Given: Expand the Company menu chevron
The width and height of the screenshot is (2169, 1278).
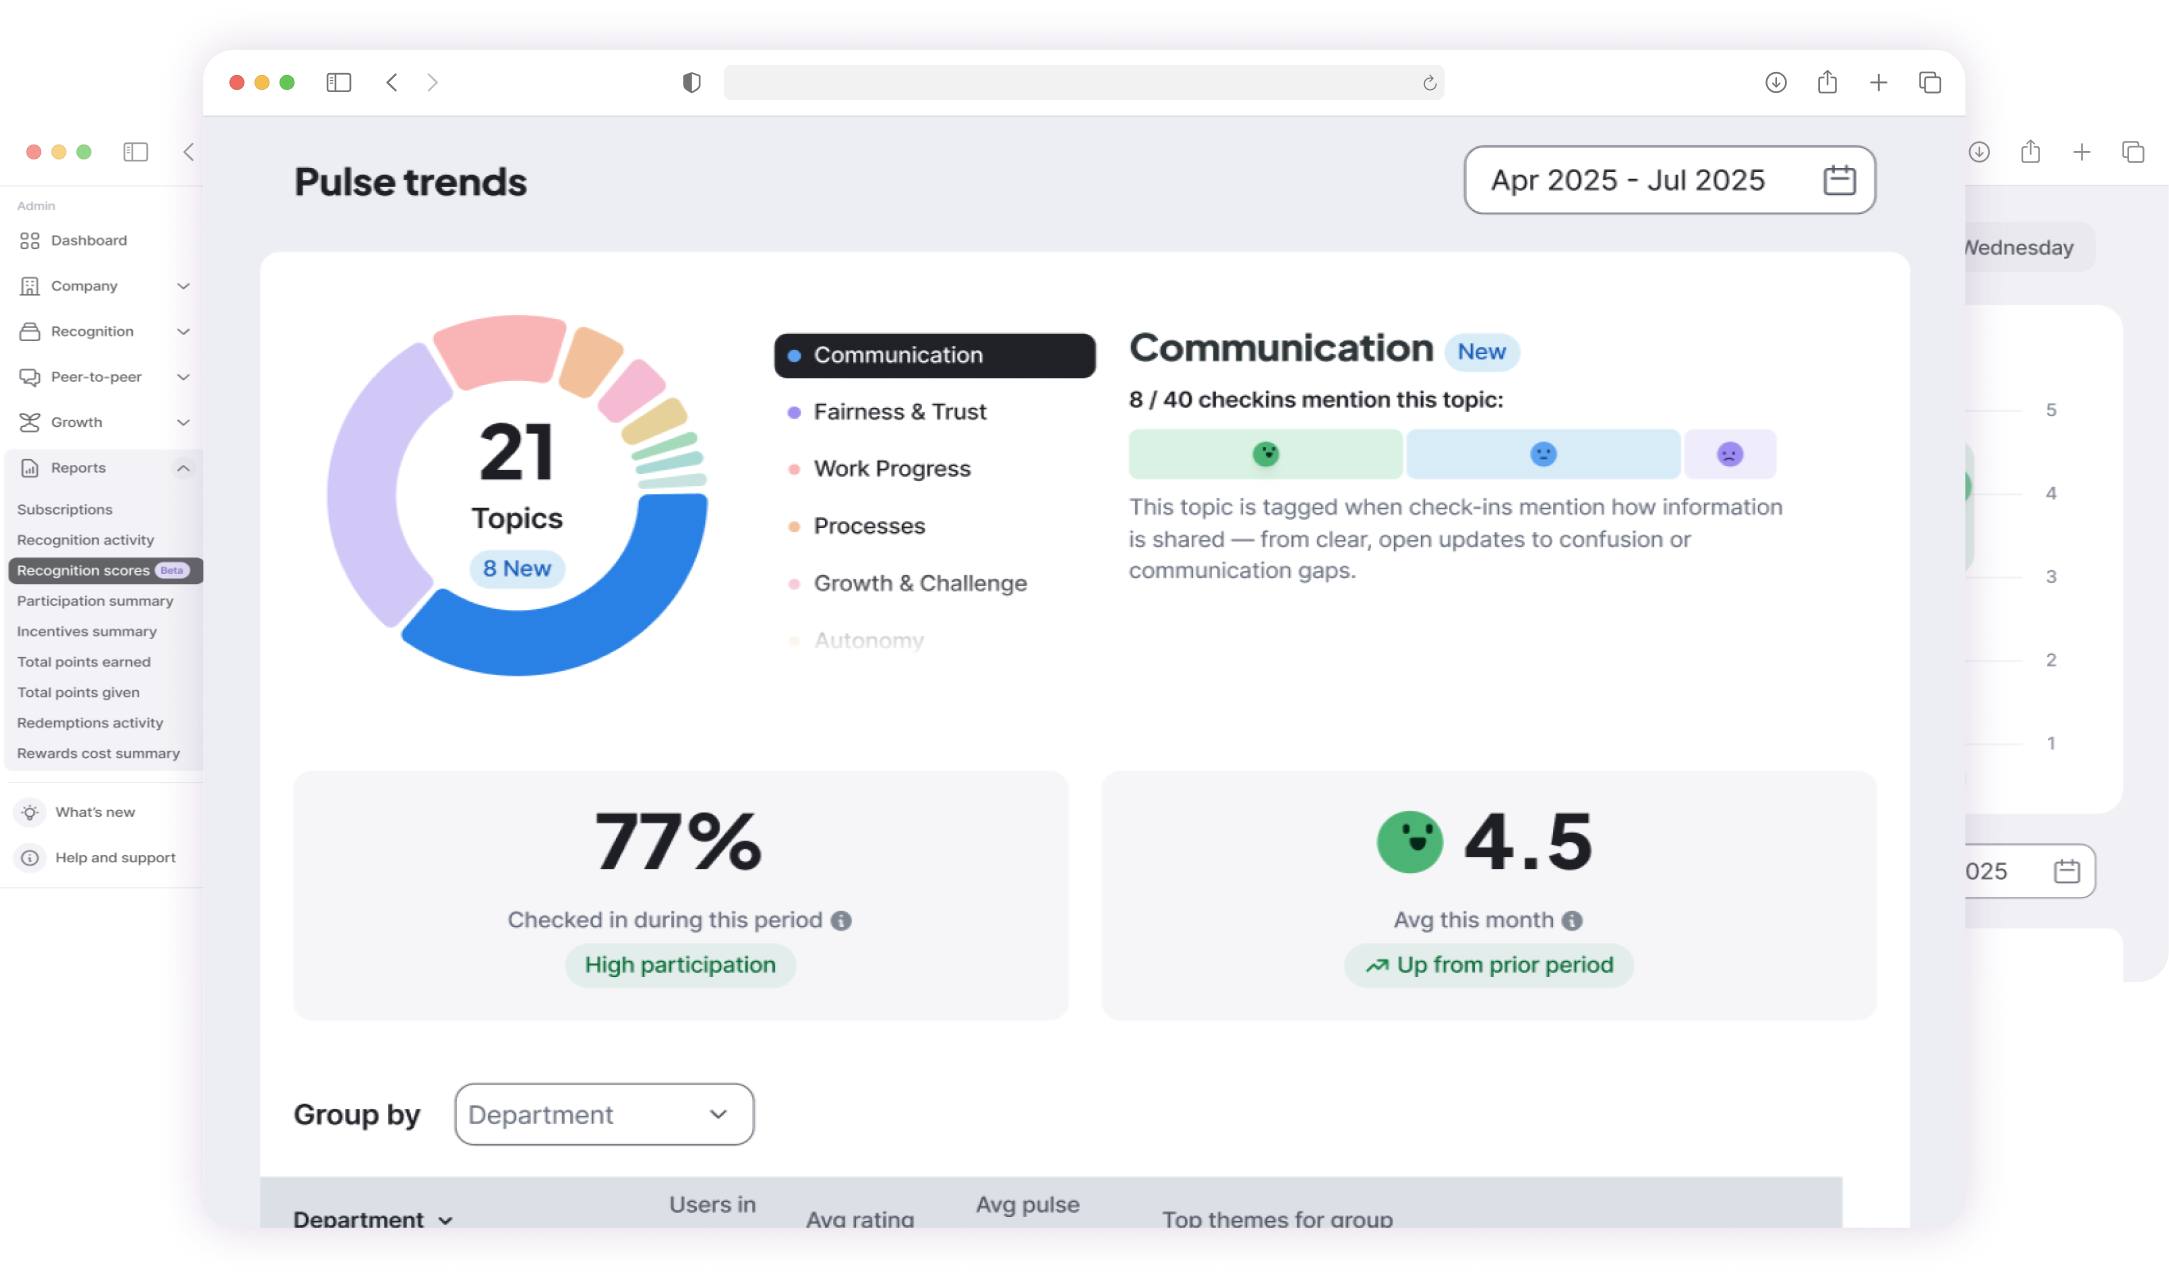Looking at the screenshot, I should (183, 286).
